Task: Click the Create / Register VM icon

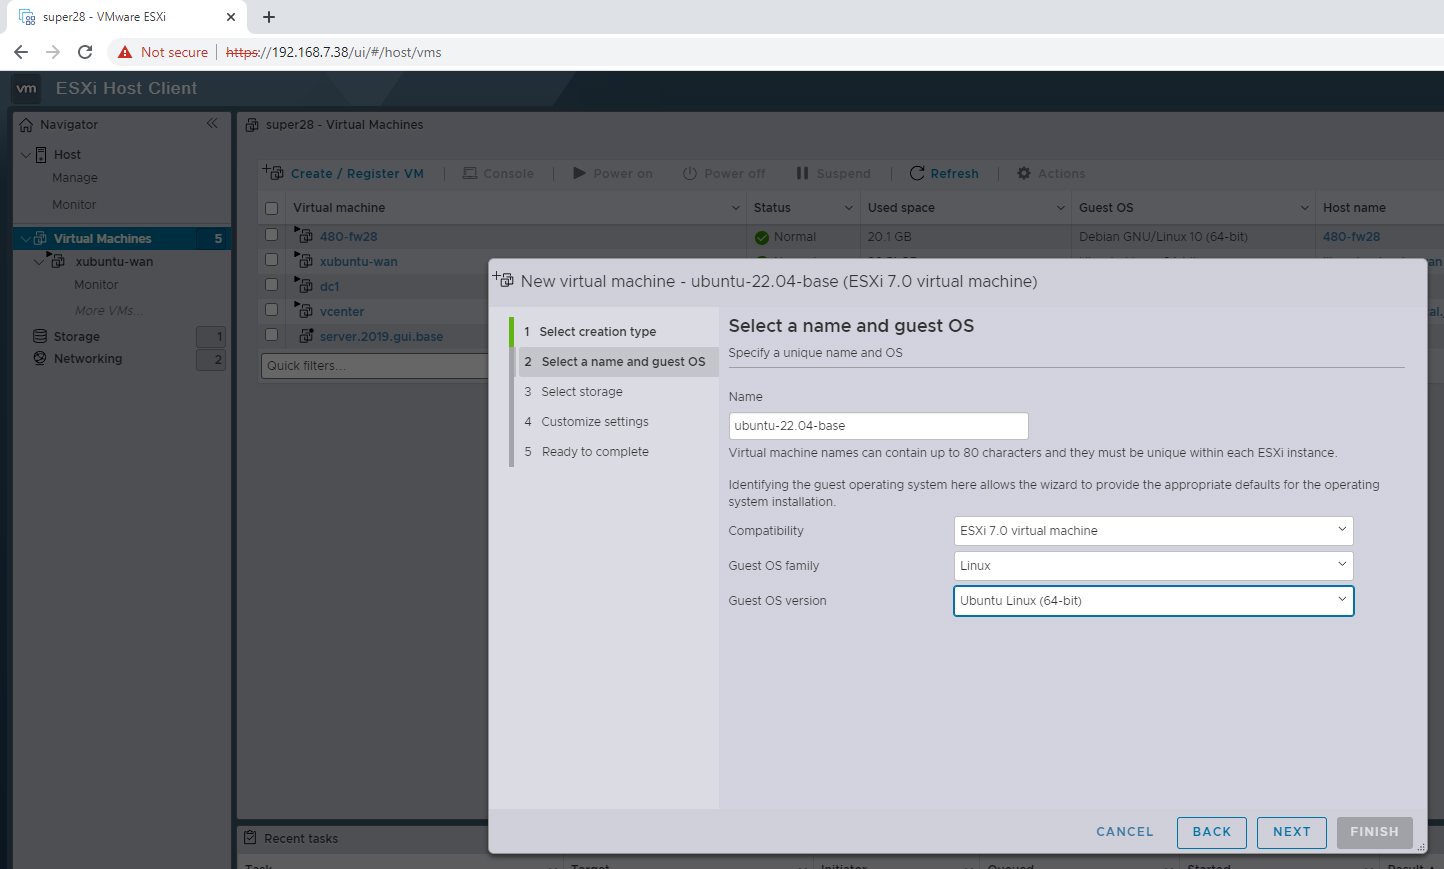Action: pyautogui.click(x=273, y=172)
